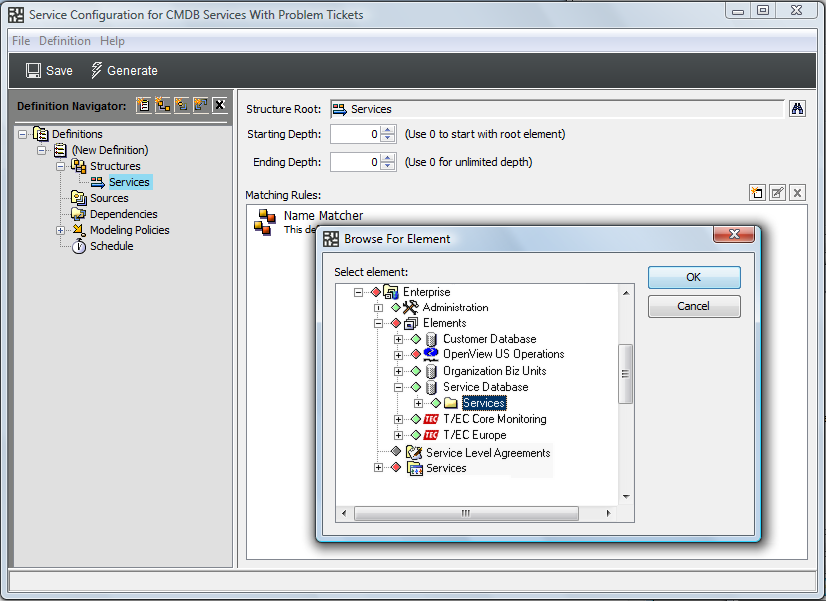Open the File menu
Image resolution: width=826 pixels, height=601 pixels.
click(x=21, y=41)
